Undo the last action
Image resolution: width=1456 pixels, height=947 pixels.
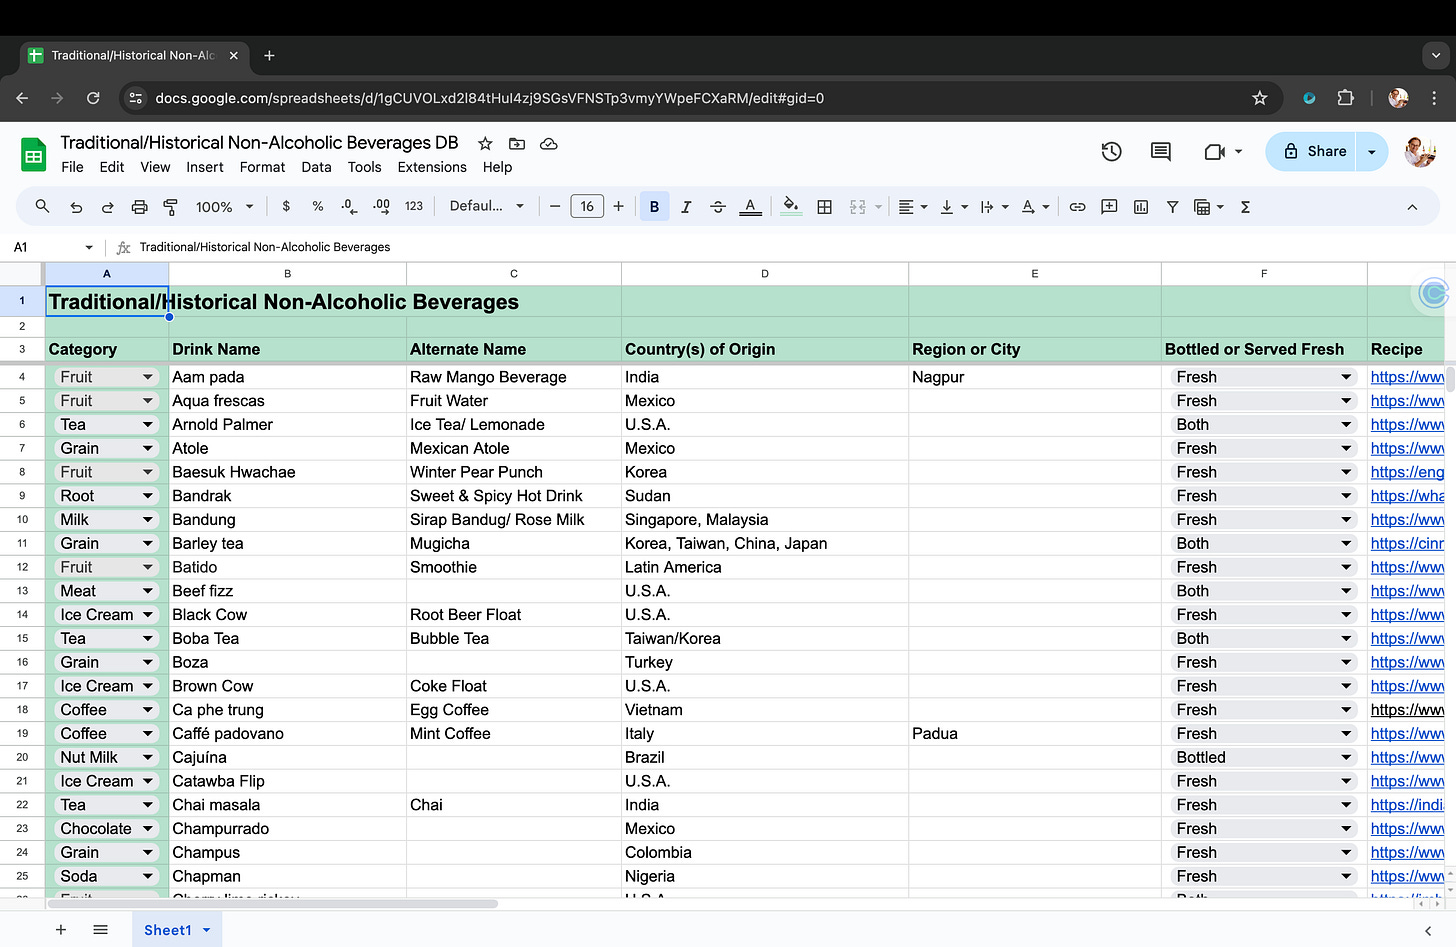[x=76, y=207]
